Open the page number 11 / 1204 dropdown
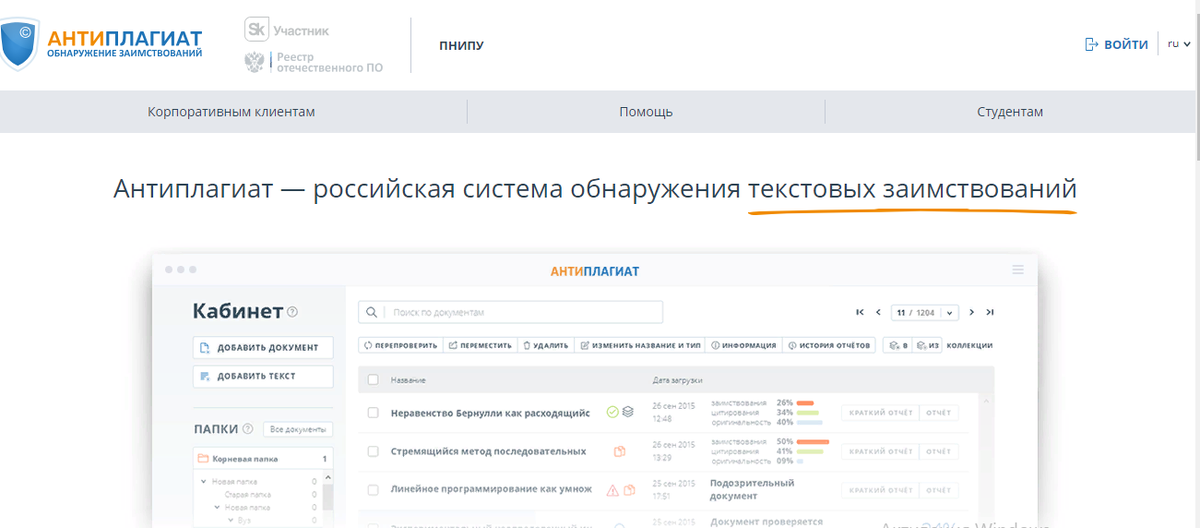 [925, 313]
